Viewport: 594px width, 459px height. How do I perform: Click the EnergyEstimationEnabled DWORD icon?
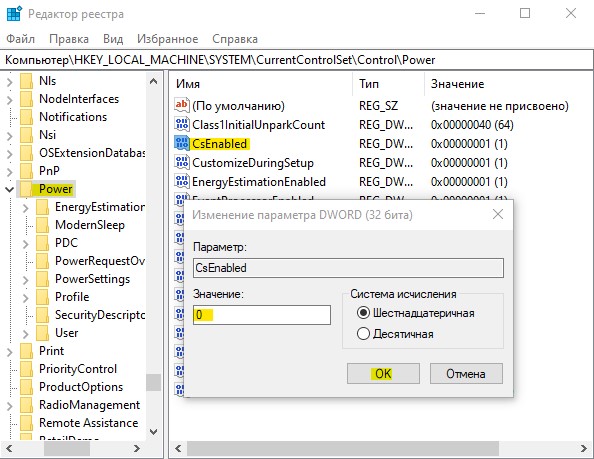point(181,181)
